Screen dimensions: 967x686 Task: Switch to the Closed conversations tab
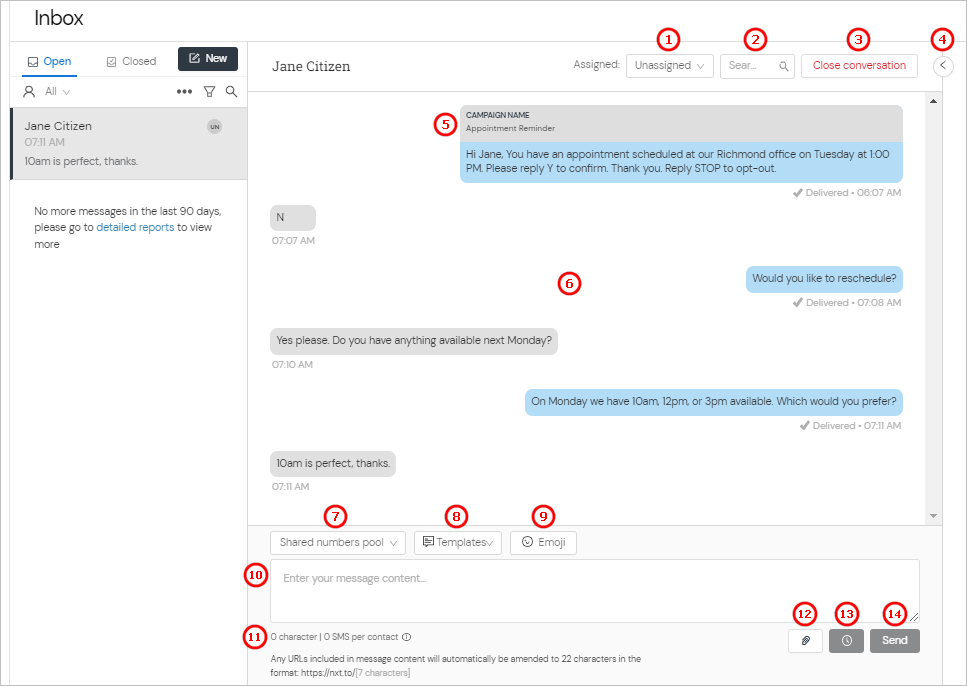[x=130, y=61]
